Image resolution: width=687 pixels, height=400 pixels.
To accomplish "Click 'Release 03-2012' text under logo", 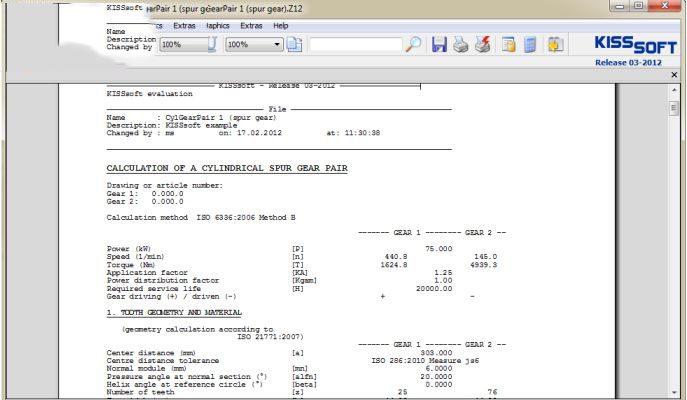I will pyautogui.click(x=628, y=63).
